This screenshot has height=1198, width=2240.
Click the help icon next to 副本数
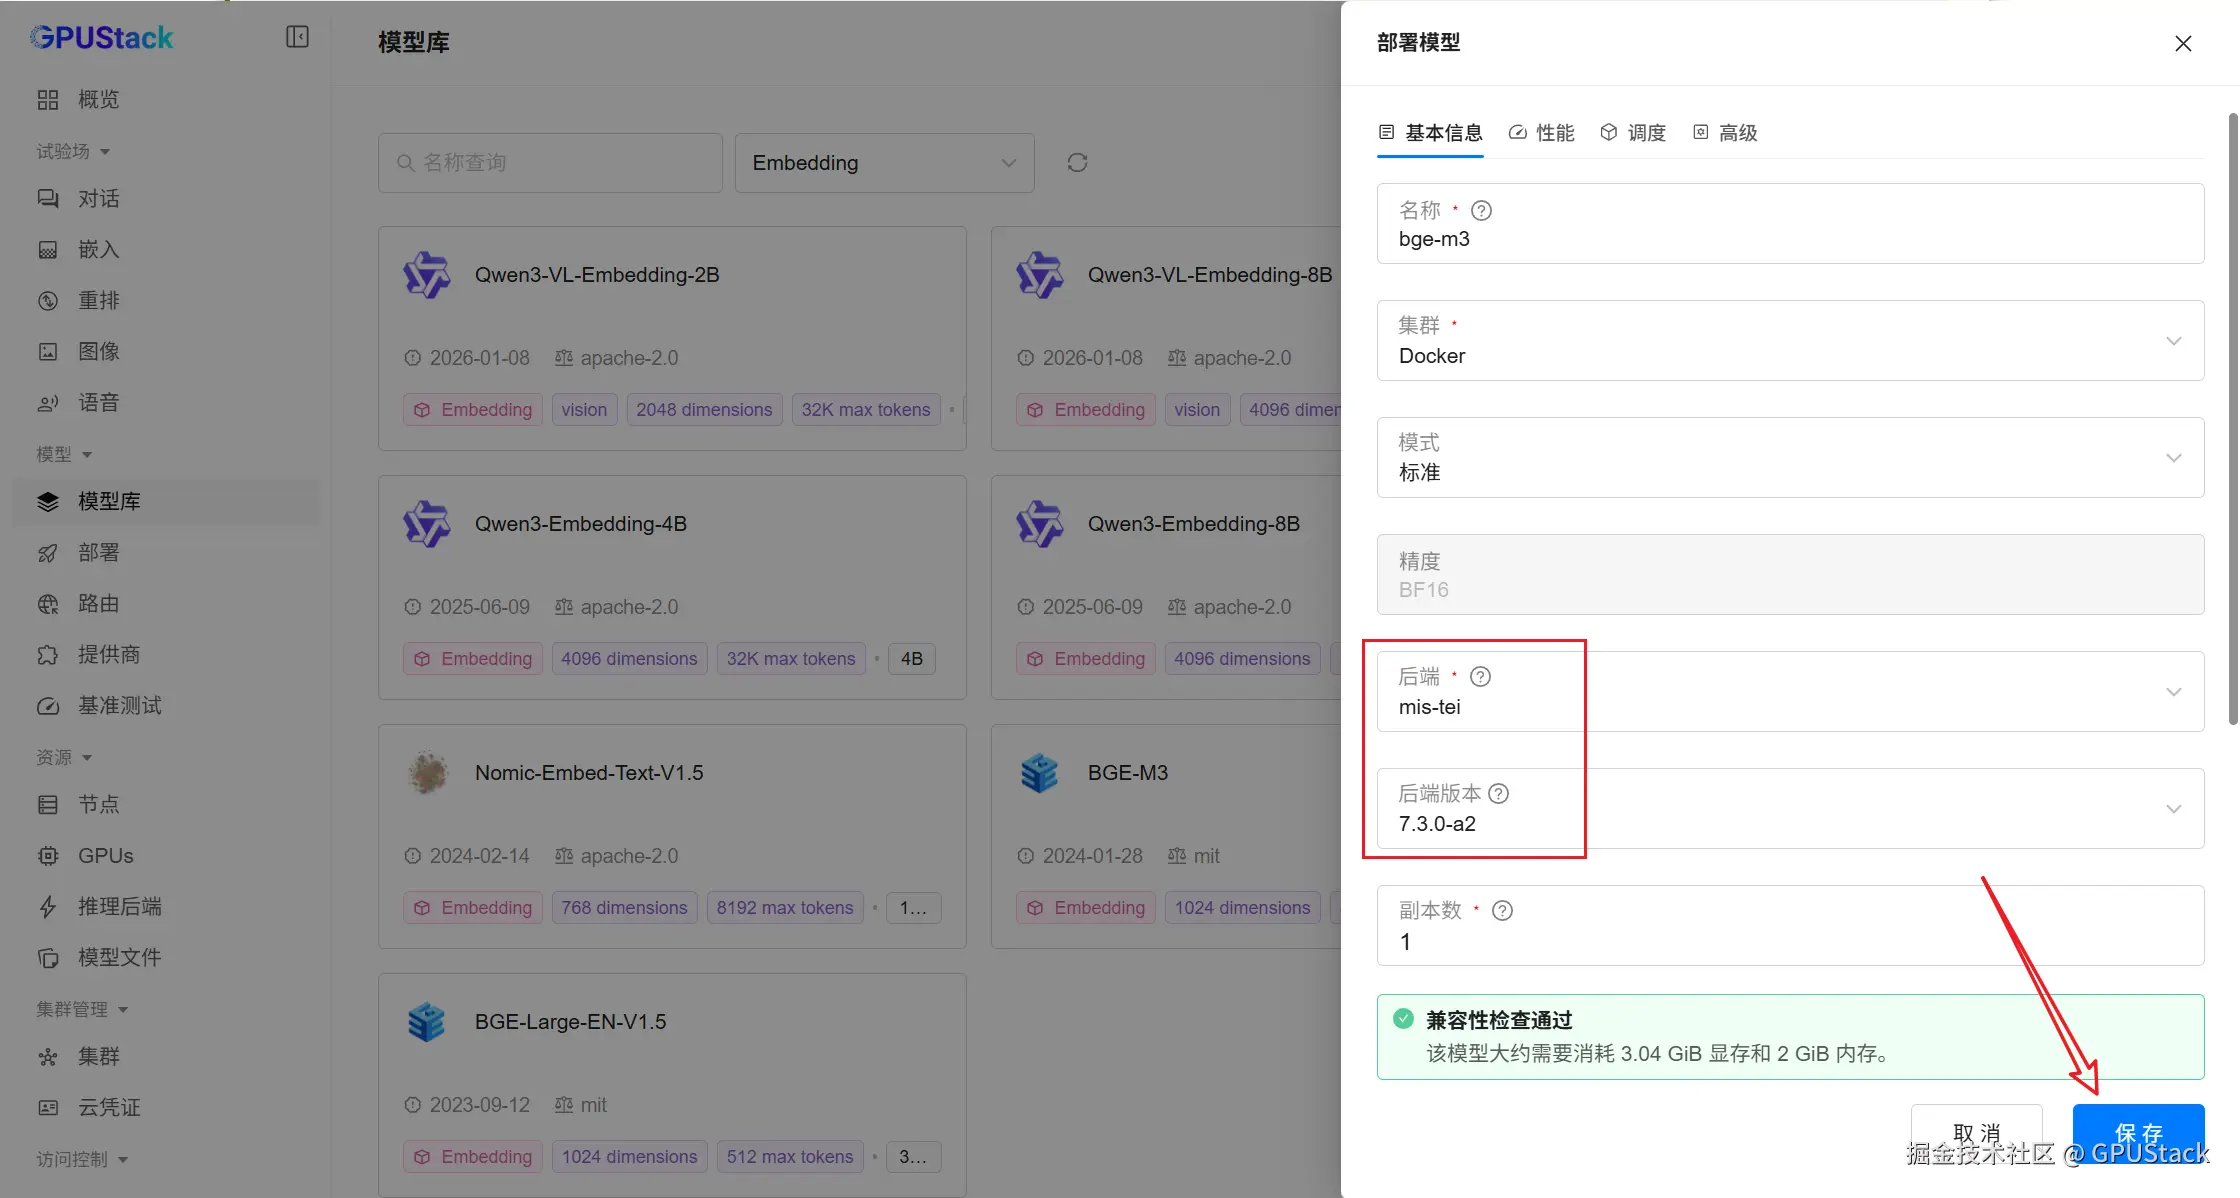click(1501, 910)
